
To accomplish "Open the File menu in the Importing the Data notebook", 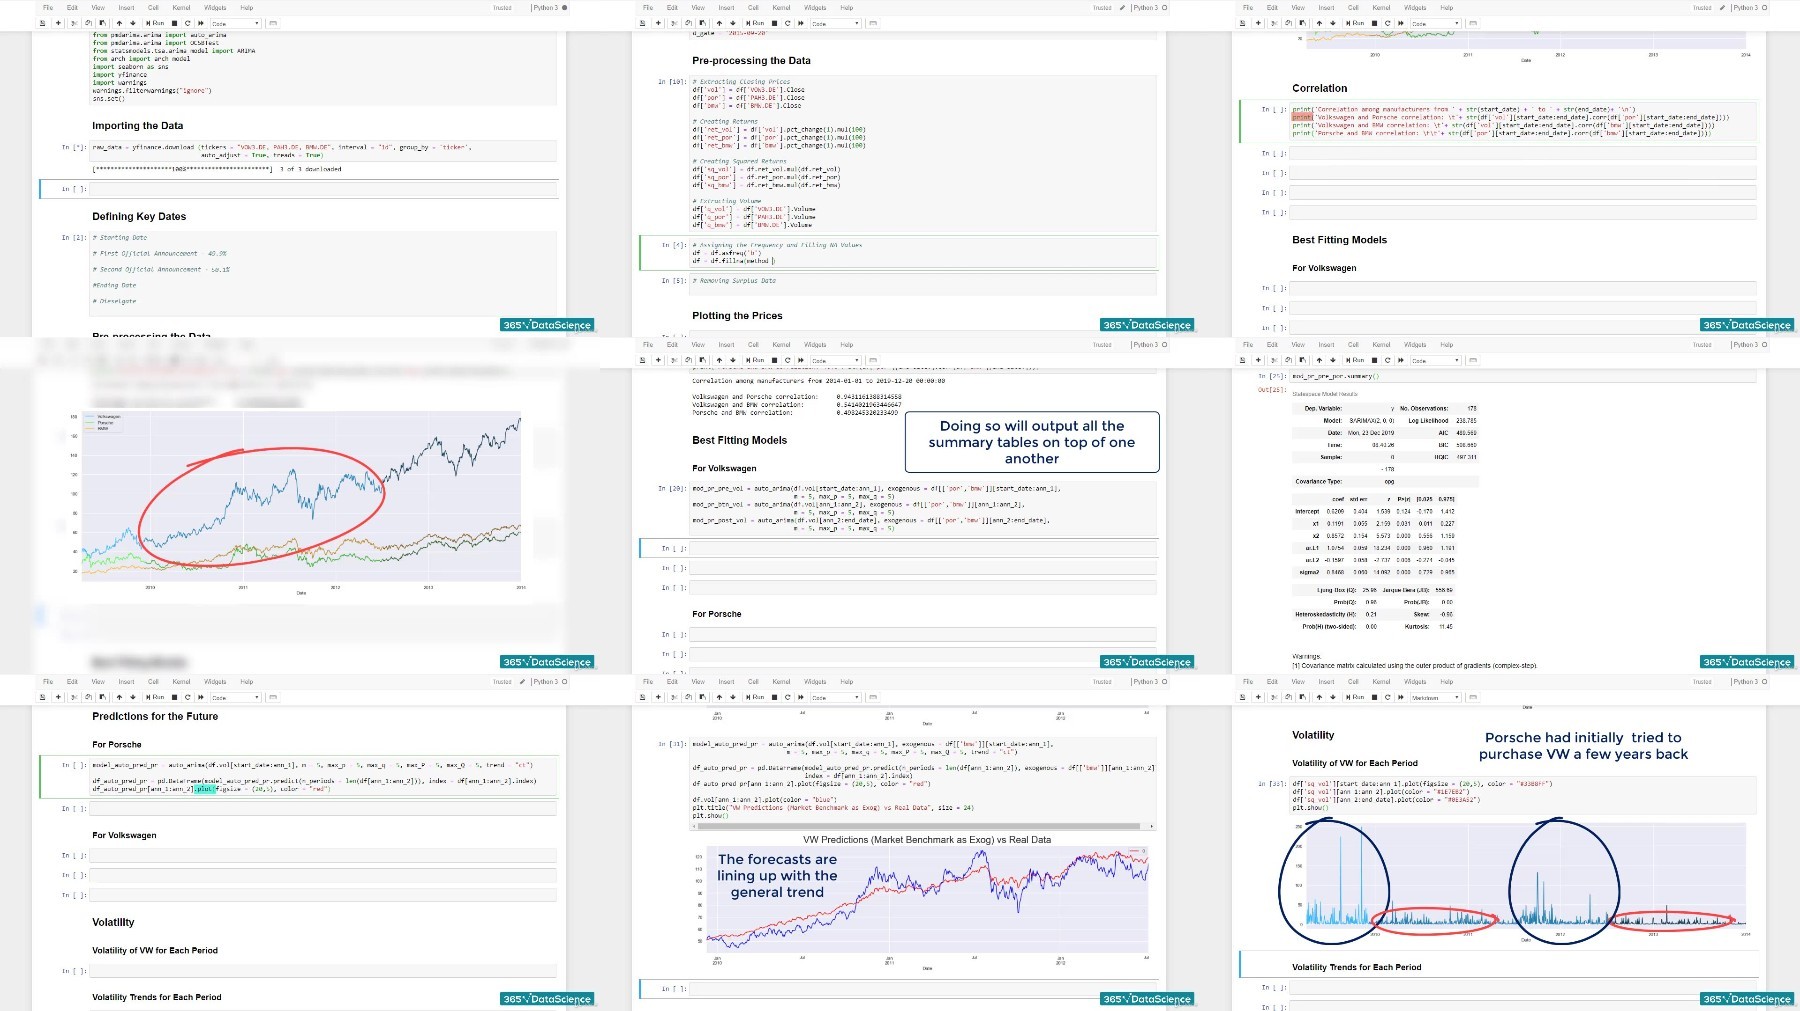I will coord(48,8).
